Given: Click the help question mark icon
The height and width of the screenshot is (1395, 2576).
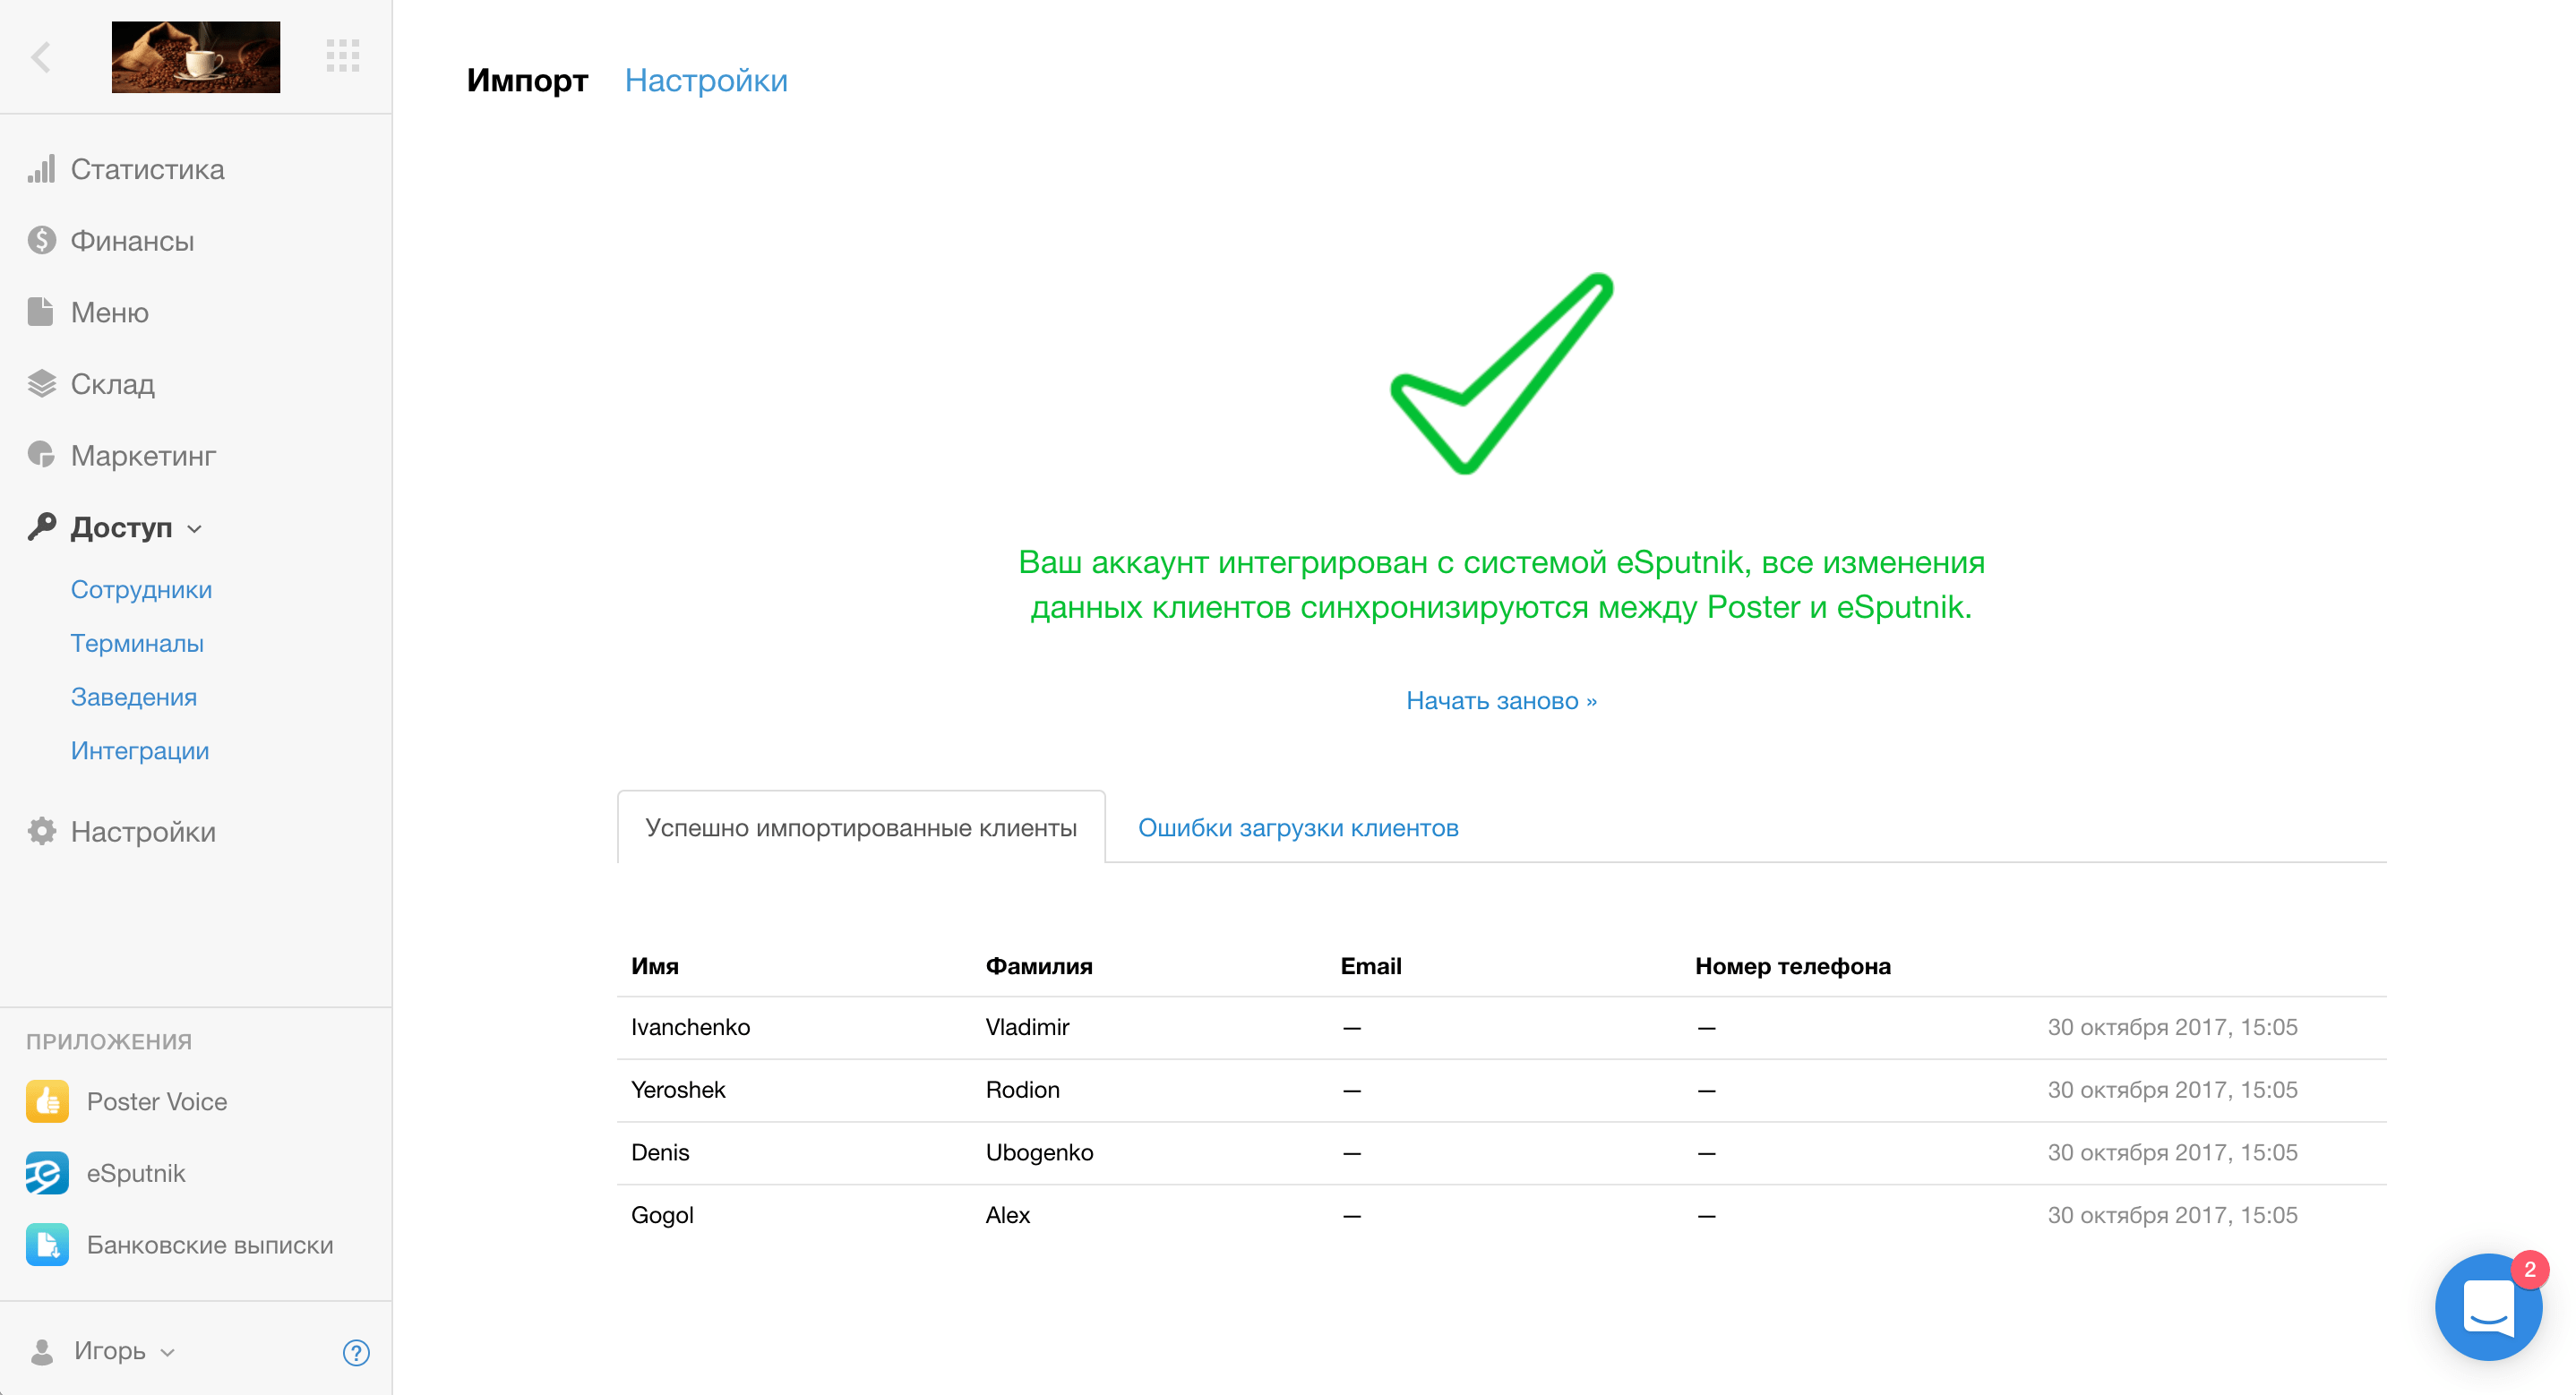Looking at the screenshot, I should click(x=356, y=1352).
